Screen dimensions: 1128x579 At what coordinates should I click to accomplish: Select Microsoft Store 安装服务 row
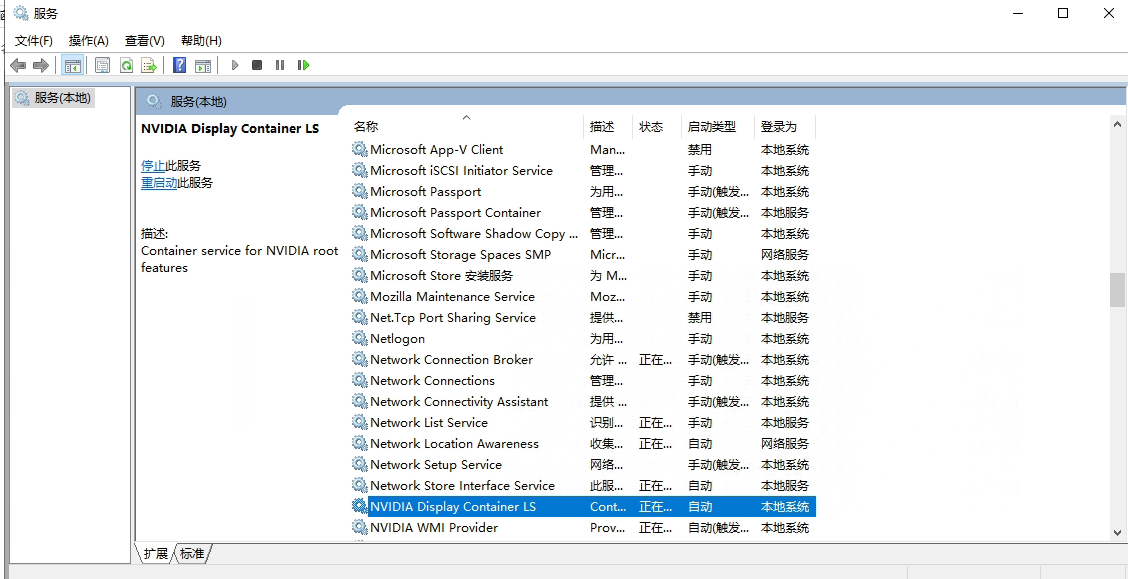(583, 275)
